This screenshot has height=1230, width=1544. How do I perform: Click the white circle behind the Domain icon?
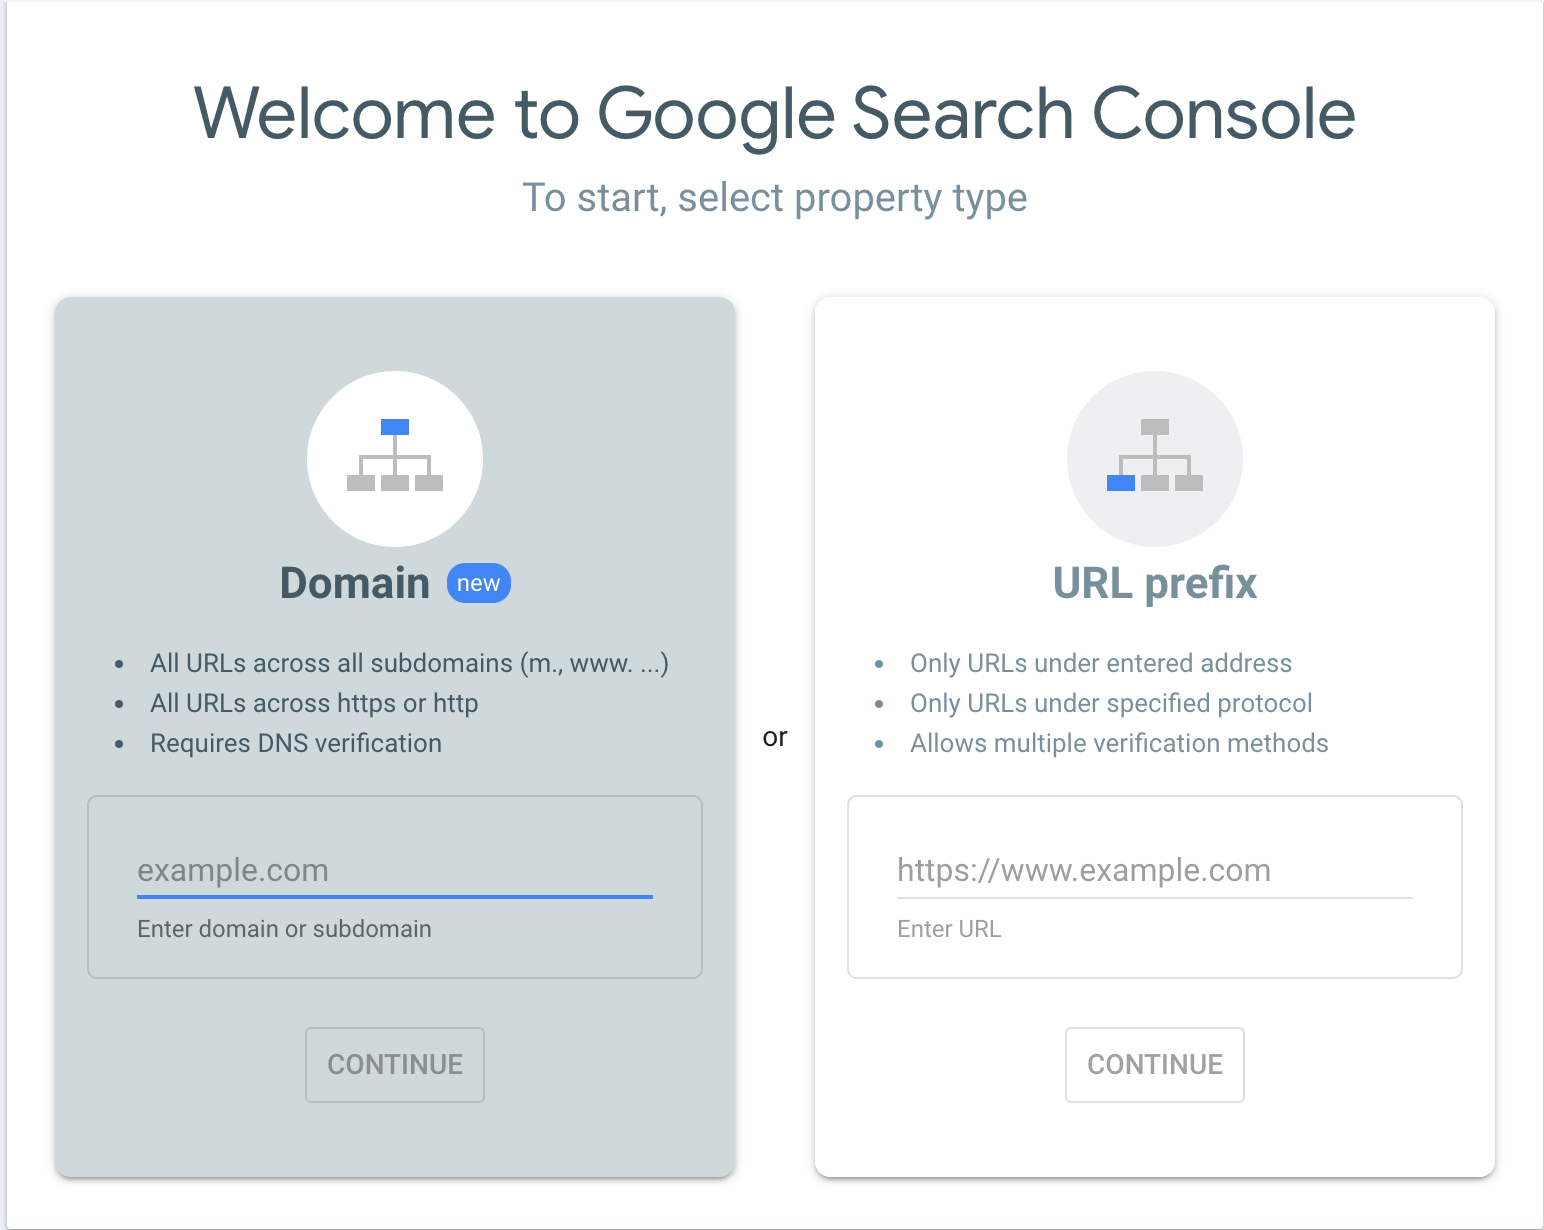tap(394, 458)
